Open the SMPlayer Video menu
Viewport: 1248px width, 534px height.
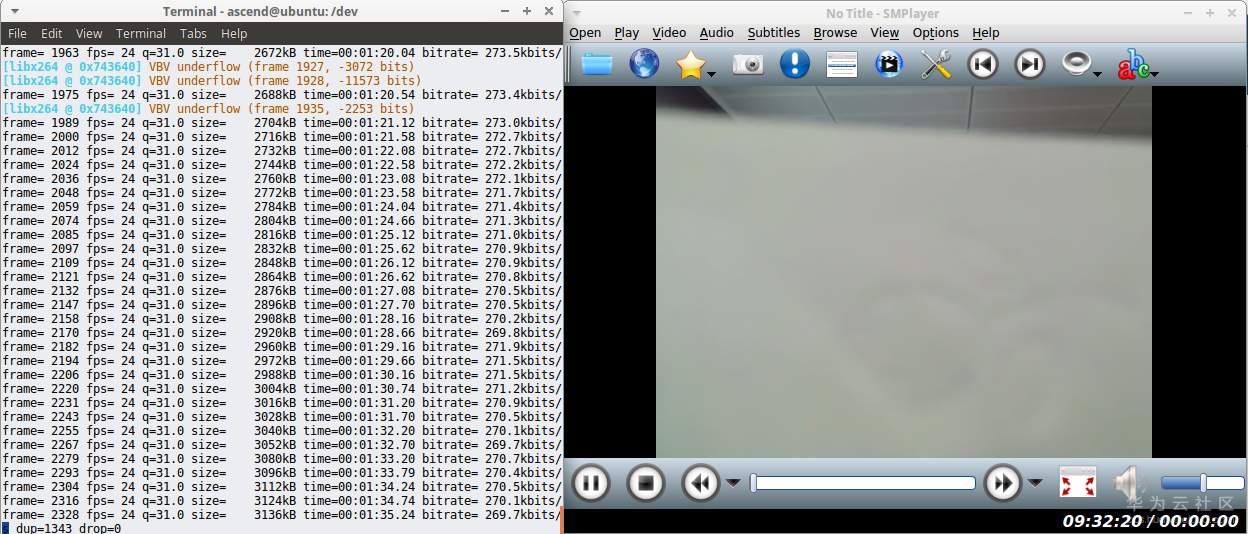tap(669, 33)
